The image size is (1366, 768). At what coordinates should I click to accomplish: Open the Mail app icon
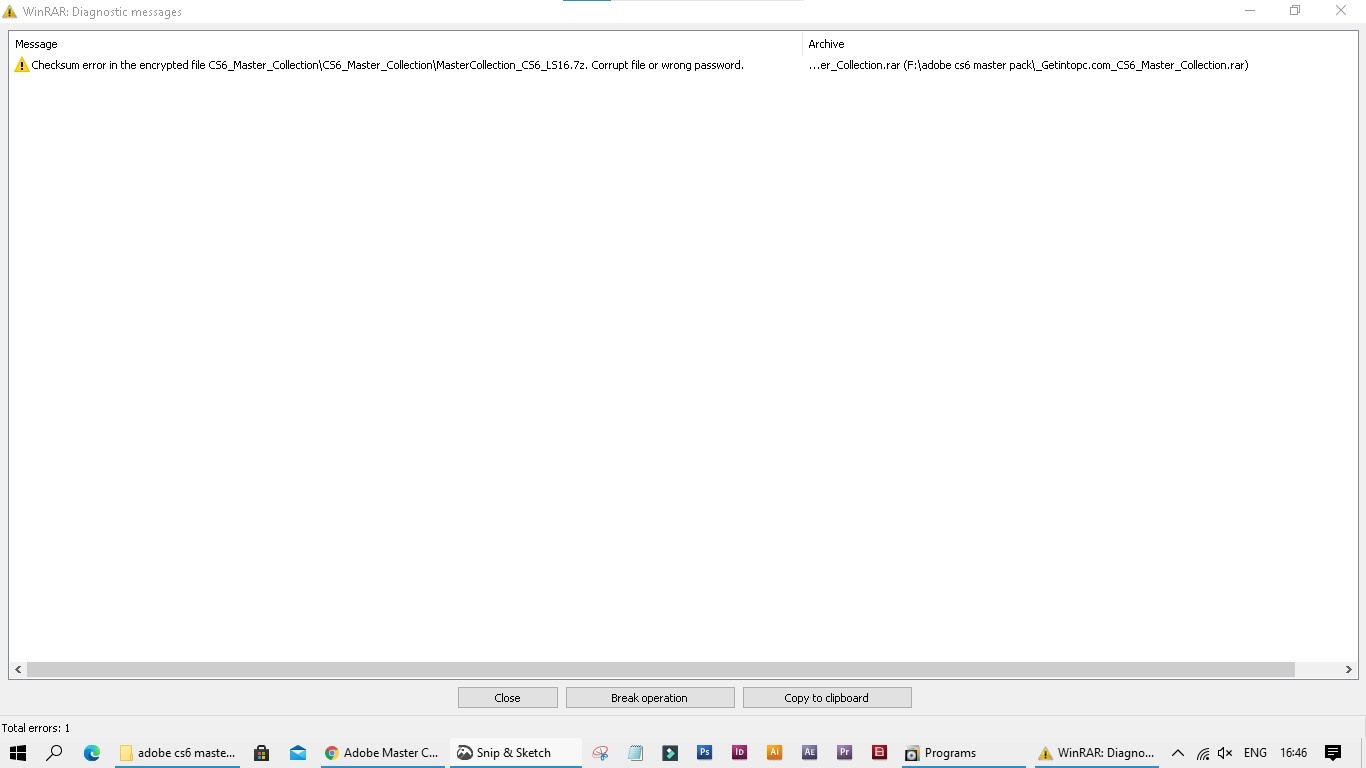(298, 753)
